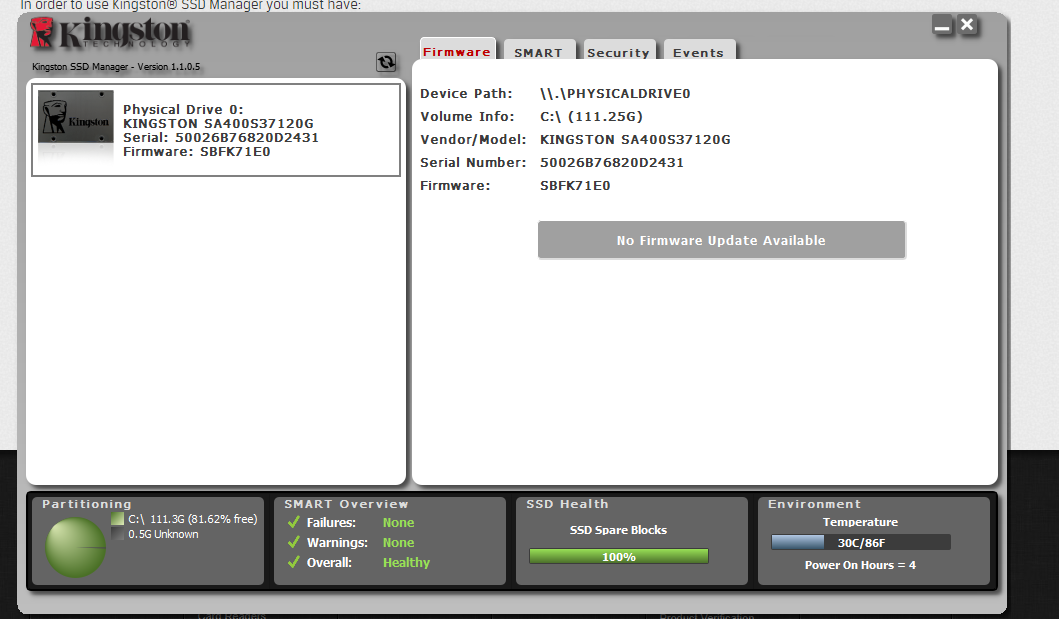Open the Events tab
This screenshot has width=1059, height=619.
point(698,52)
